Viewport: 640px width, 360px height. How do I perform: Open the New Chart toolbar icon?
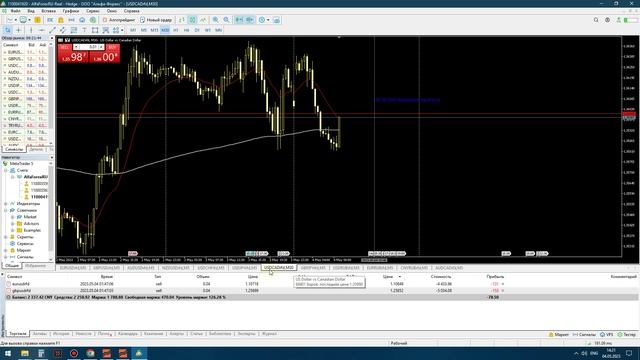coord(9,20)
